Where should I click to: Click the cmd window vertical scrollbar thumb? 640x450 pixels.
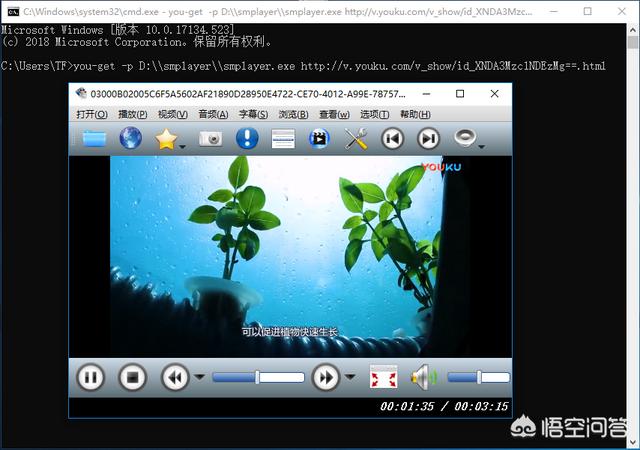pos(633,42)
